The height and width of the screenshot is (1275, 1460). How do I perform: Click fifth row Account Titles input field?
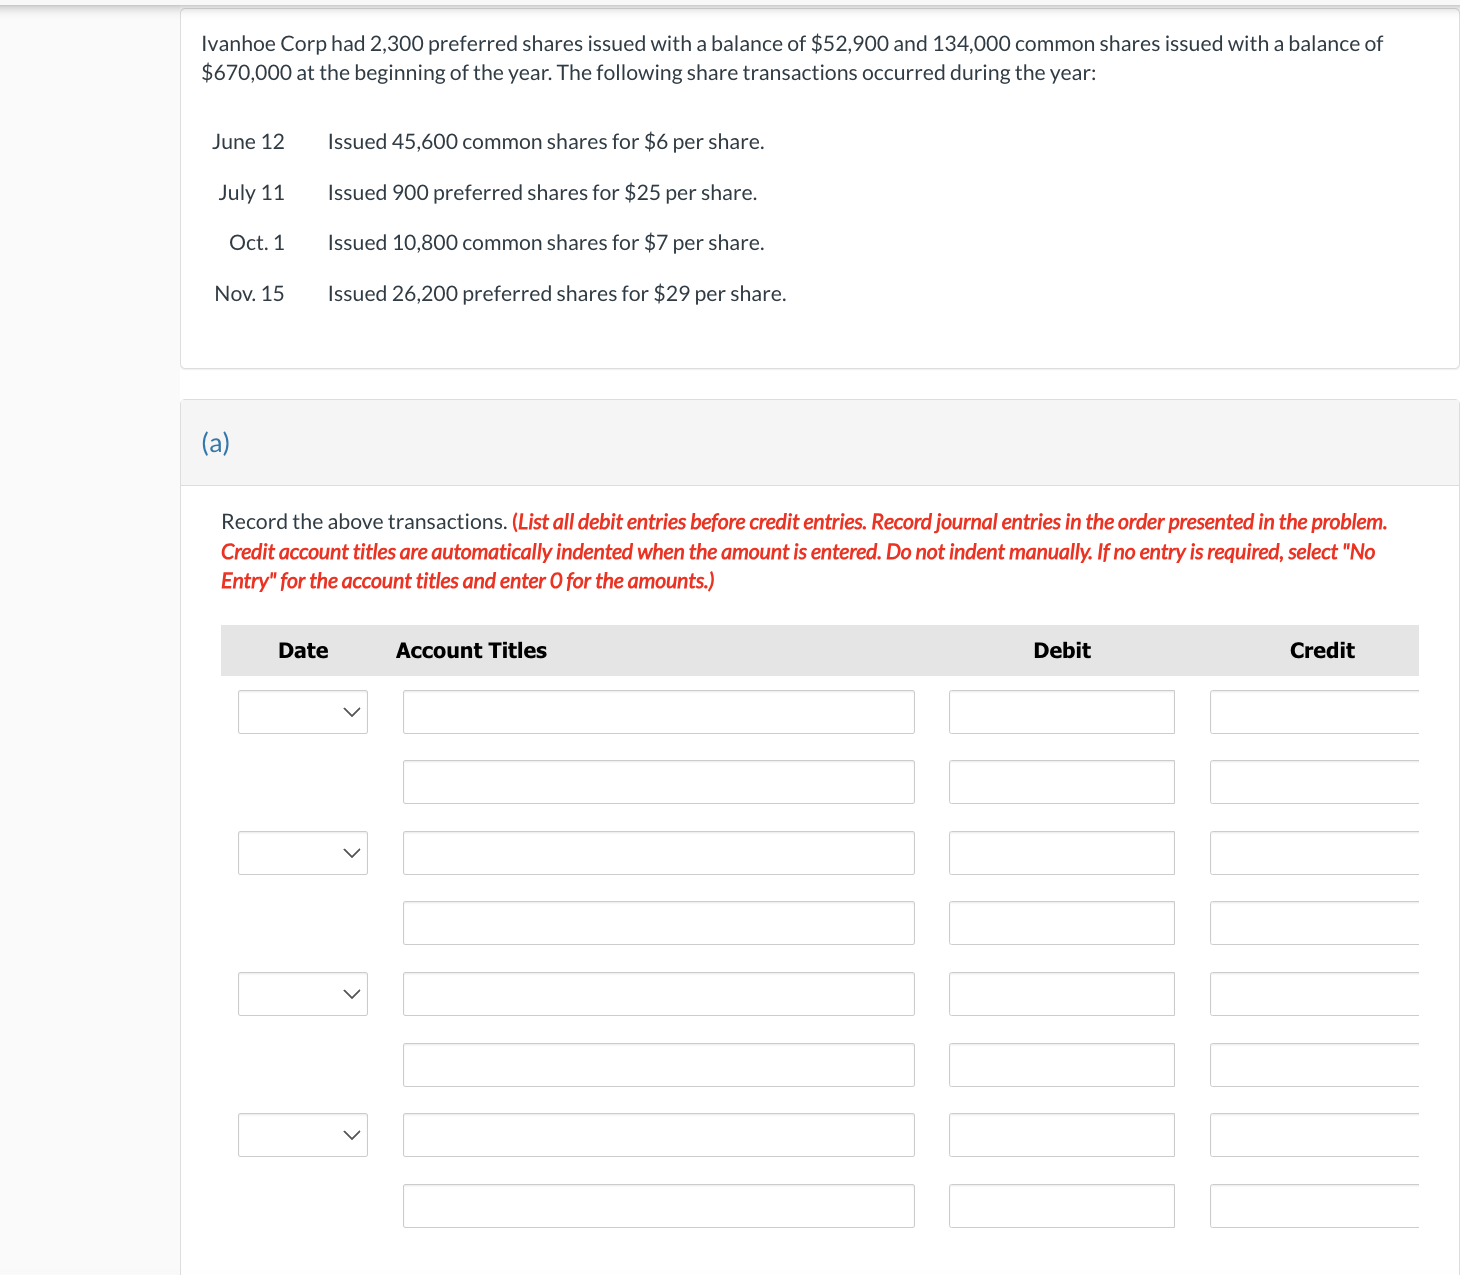point(659,994)
